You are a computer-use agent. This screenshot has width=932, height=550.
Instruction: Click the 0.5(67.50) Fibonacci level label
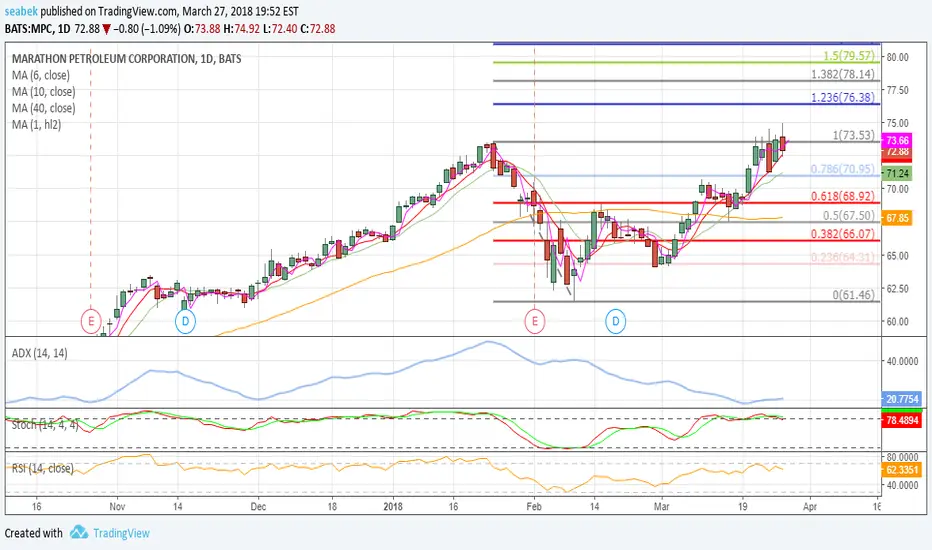point(849,215)
